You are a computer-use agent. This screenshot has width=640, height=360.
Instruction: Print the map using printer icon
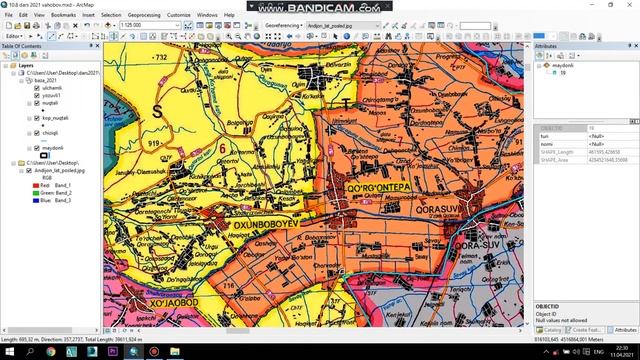click(x=36, y=25)
